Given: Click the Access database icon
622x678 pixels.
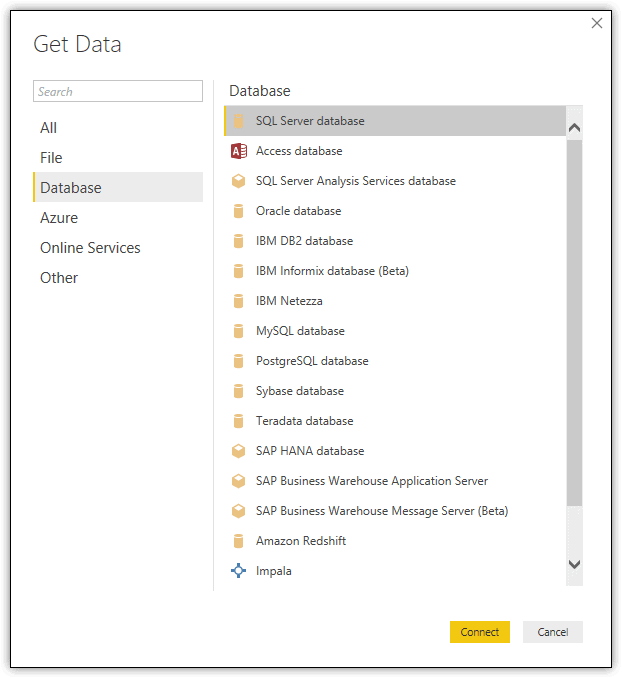Looking at the screenshot, I should click(238, 151).
